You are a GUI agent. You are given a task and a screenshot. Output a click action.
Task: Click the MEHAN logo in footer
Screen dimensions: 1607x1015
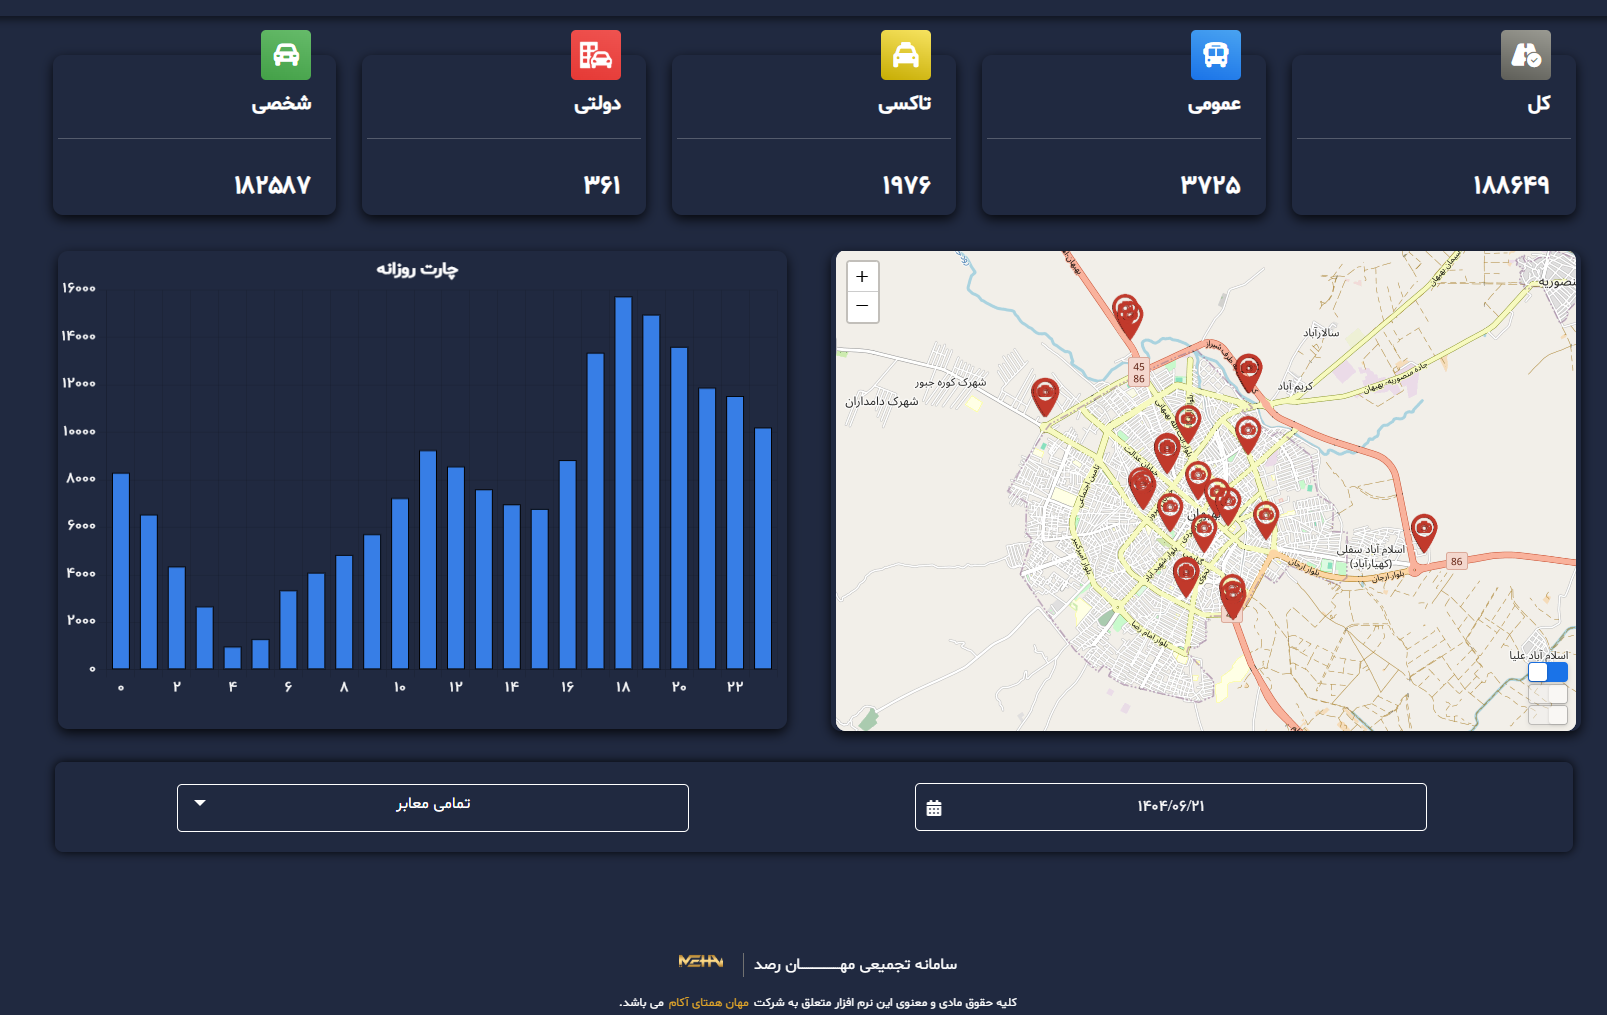[x=700, y=962]
